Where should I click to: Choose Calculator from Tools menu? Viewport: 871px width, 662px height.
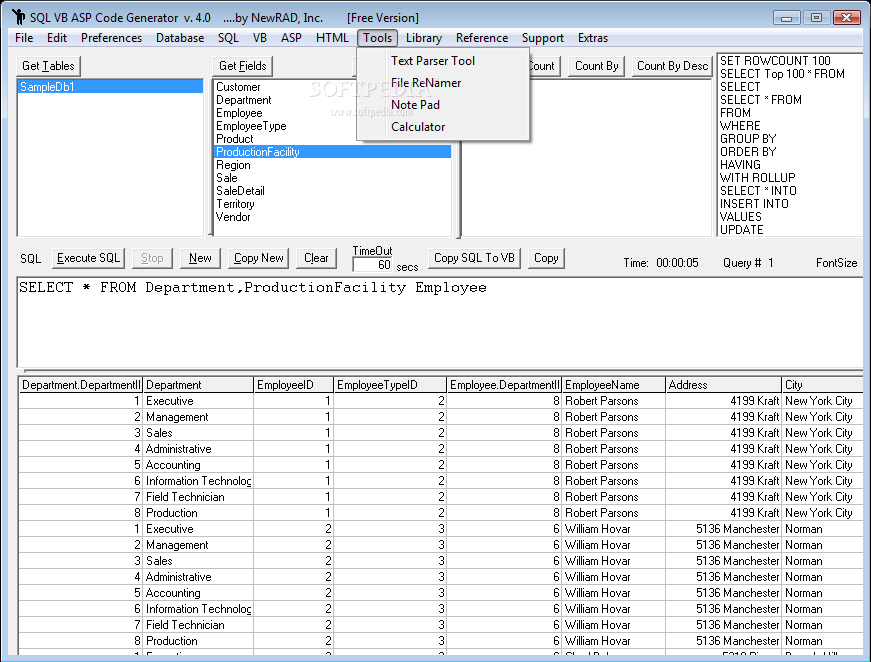coord(443,127)
